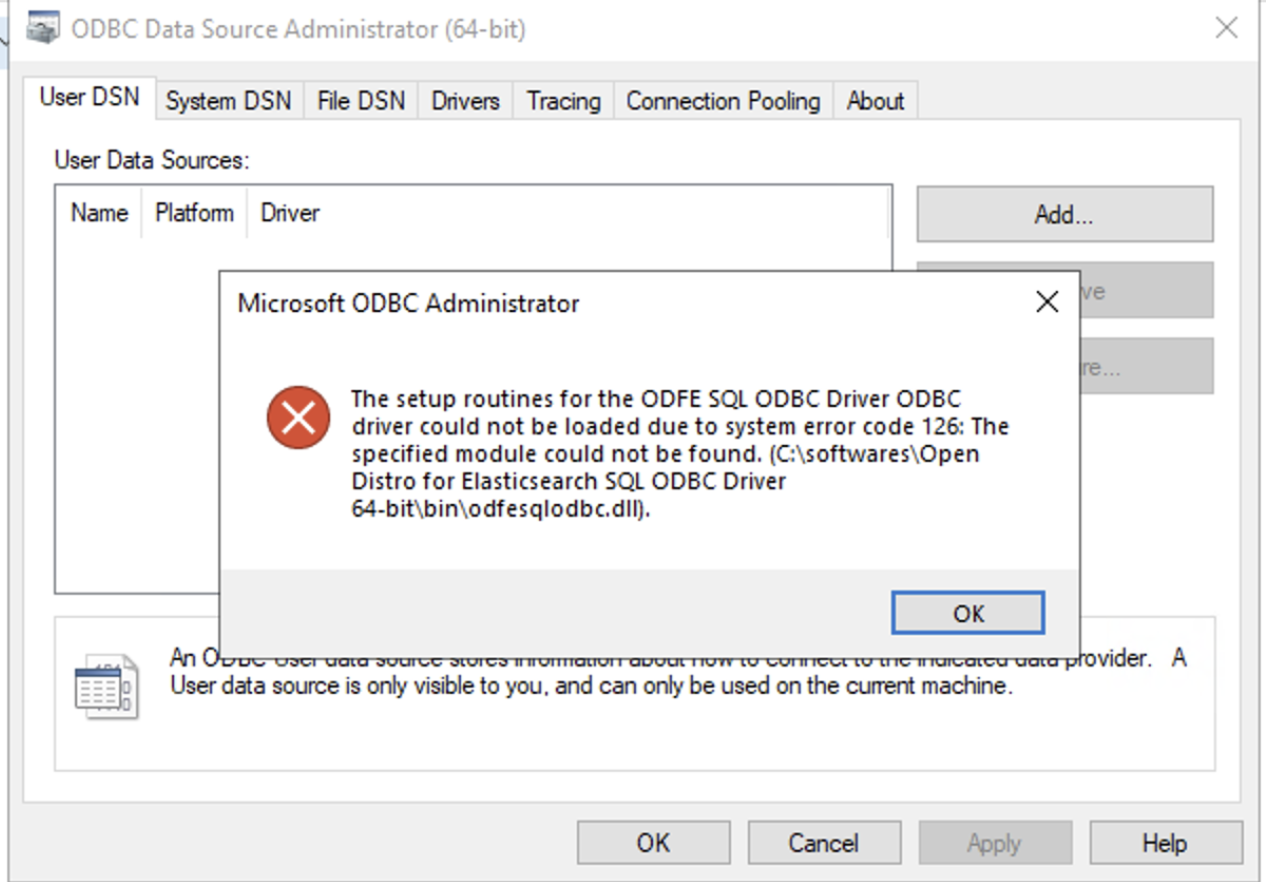The width and height of the screenshot is (1266, 882).
Task: Open the File DSN tab
Action: pos(359,100)
